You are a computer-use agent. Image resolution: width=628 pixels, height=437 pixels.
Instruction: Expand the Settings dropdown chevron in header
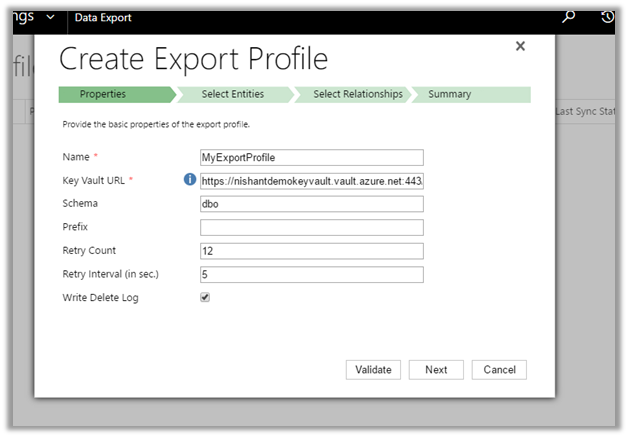(50, 17)
